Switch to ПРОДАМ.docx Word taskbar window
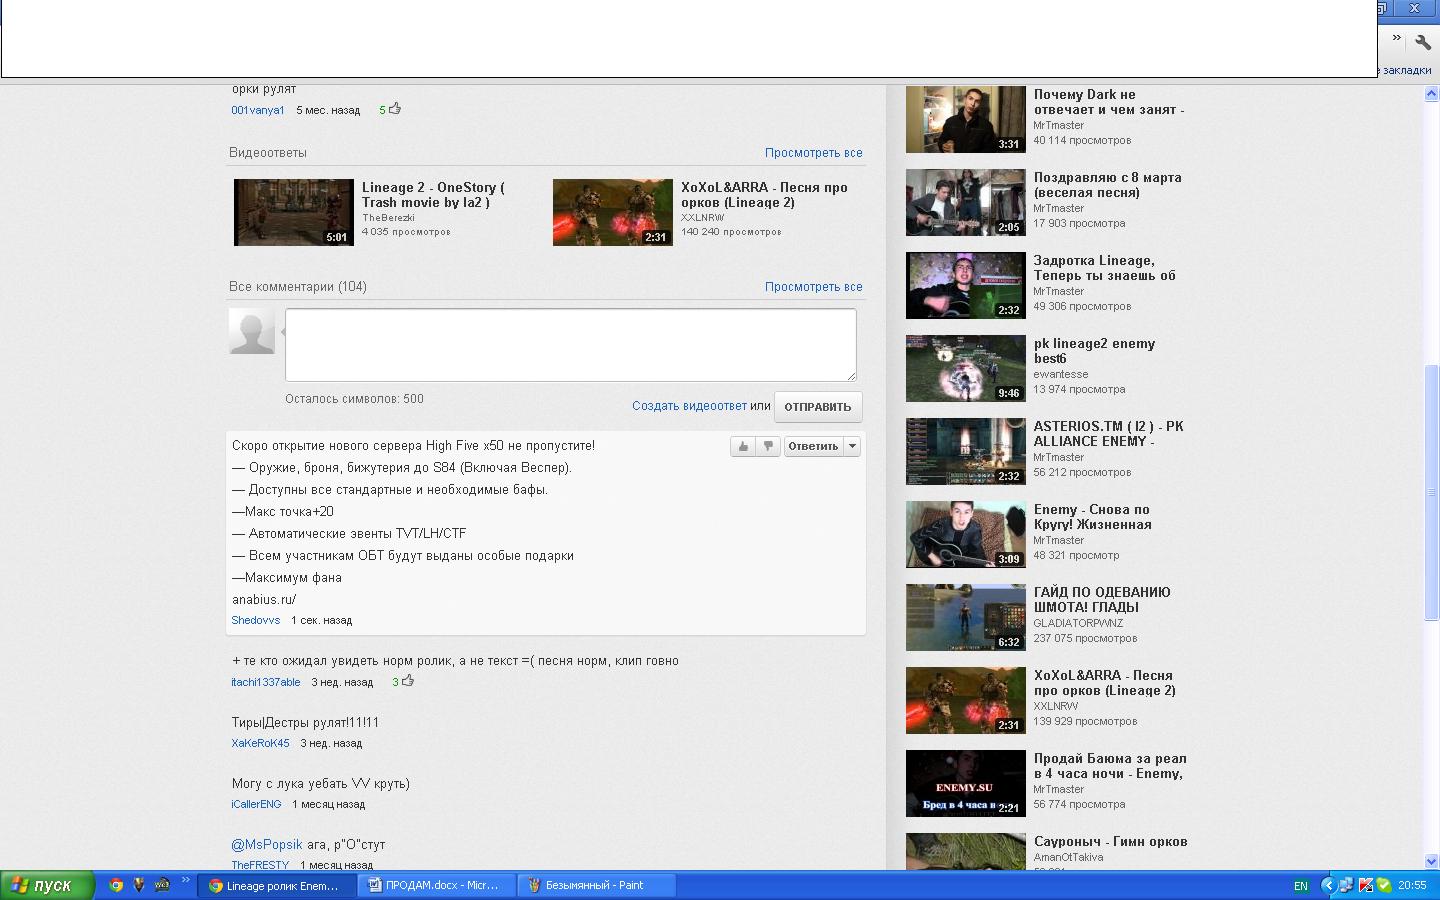The width and height of the screenshot is (1440, 900). pyautogui.click(x=437, y=885)
